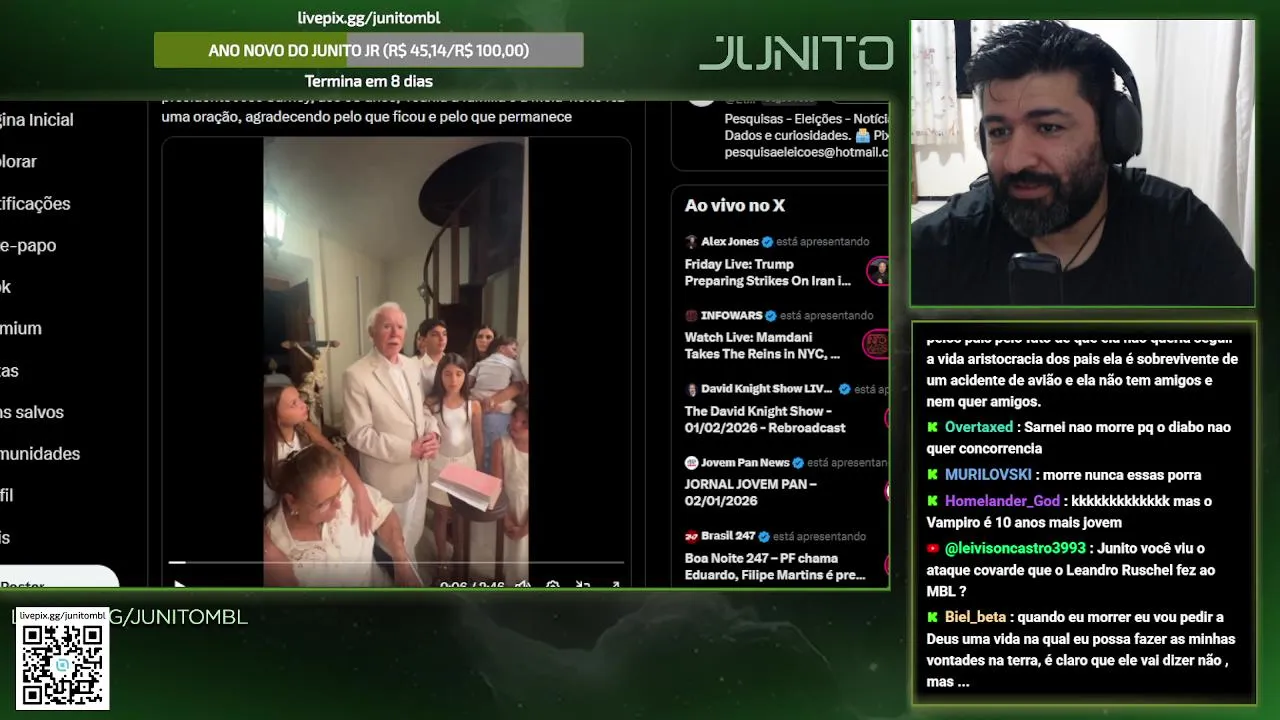Click the video progress bar
1280x720 pixels.
coord(396,563)
